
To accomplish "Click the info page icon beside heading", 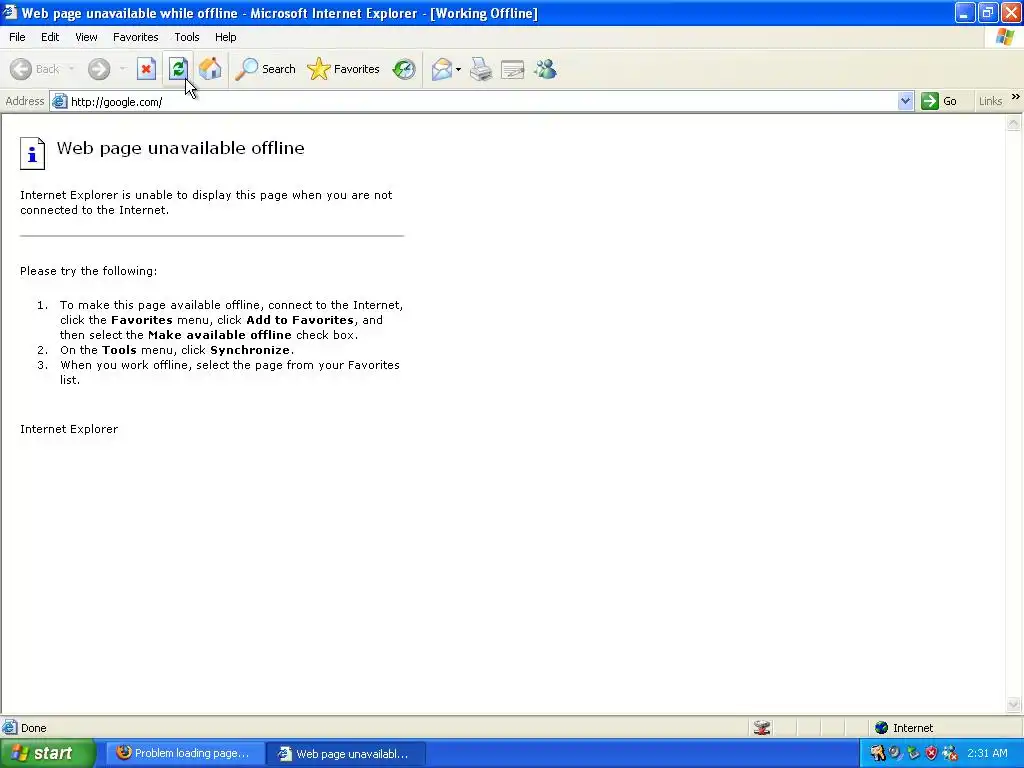I will pyautogui.click(x=32, y=153).
